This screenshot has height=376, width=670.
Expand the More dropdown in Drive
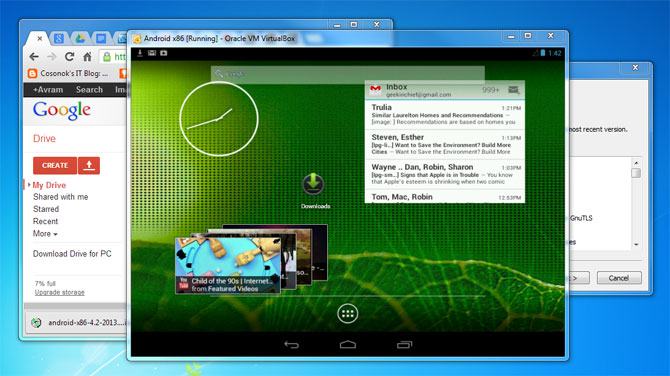click(45, 234)
